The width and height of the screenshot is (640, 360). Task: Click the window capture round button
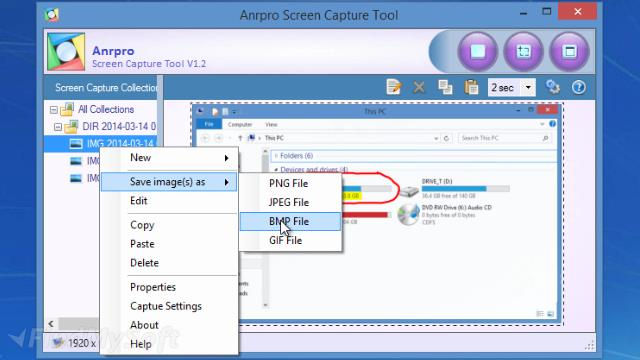coord(569,52)
